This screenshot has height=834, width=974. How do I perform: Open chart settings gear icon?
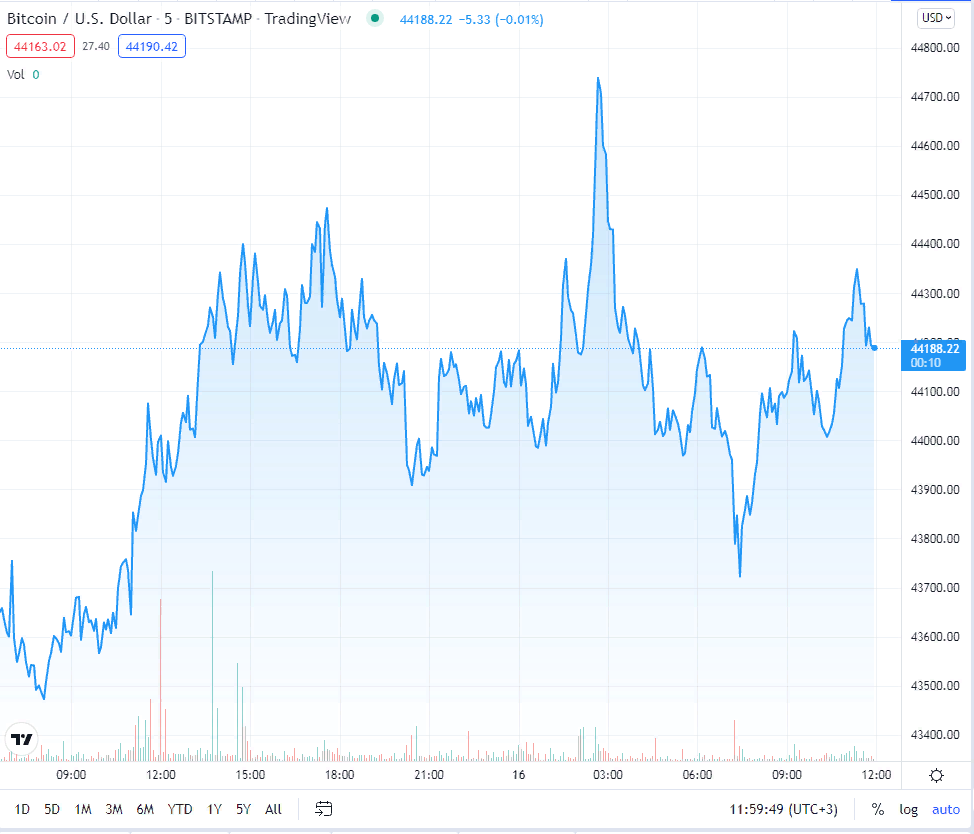[936, 775]
